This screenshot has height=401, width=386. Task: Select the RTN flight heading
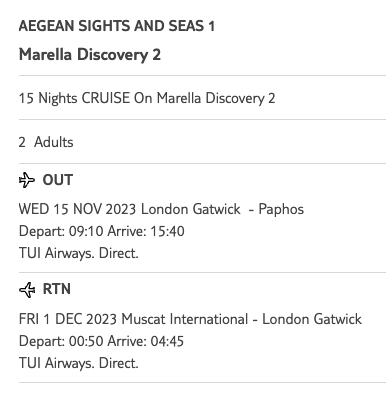[57, 289]
